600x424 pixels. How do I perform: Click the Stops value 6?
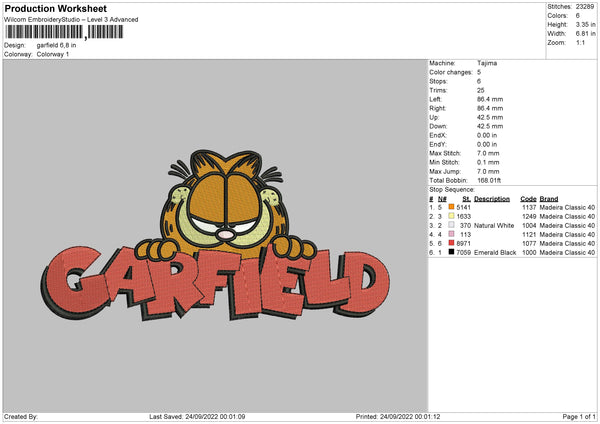[x=479, y=81]
